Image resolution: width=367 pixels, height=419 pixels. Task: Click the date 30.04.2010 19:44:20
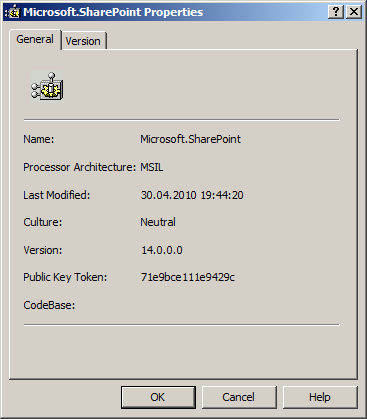coord(192,195)
